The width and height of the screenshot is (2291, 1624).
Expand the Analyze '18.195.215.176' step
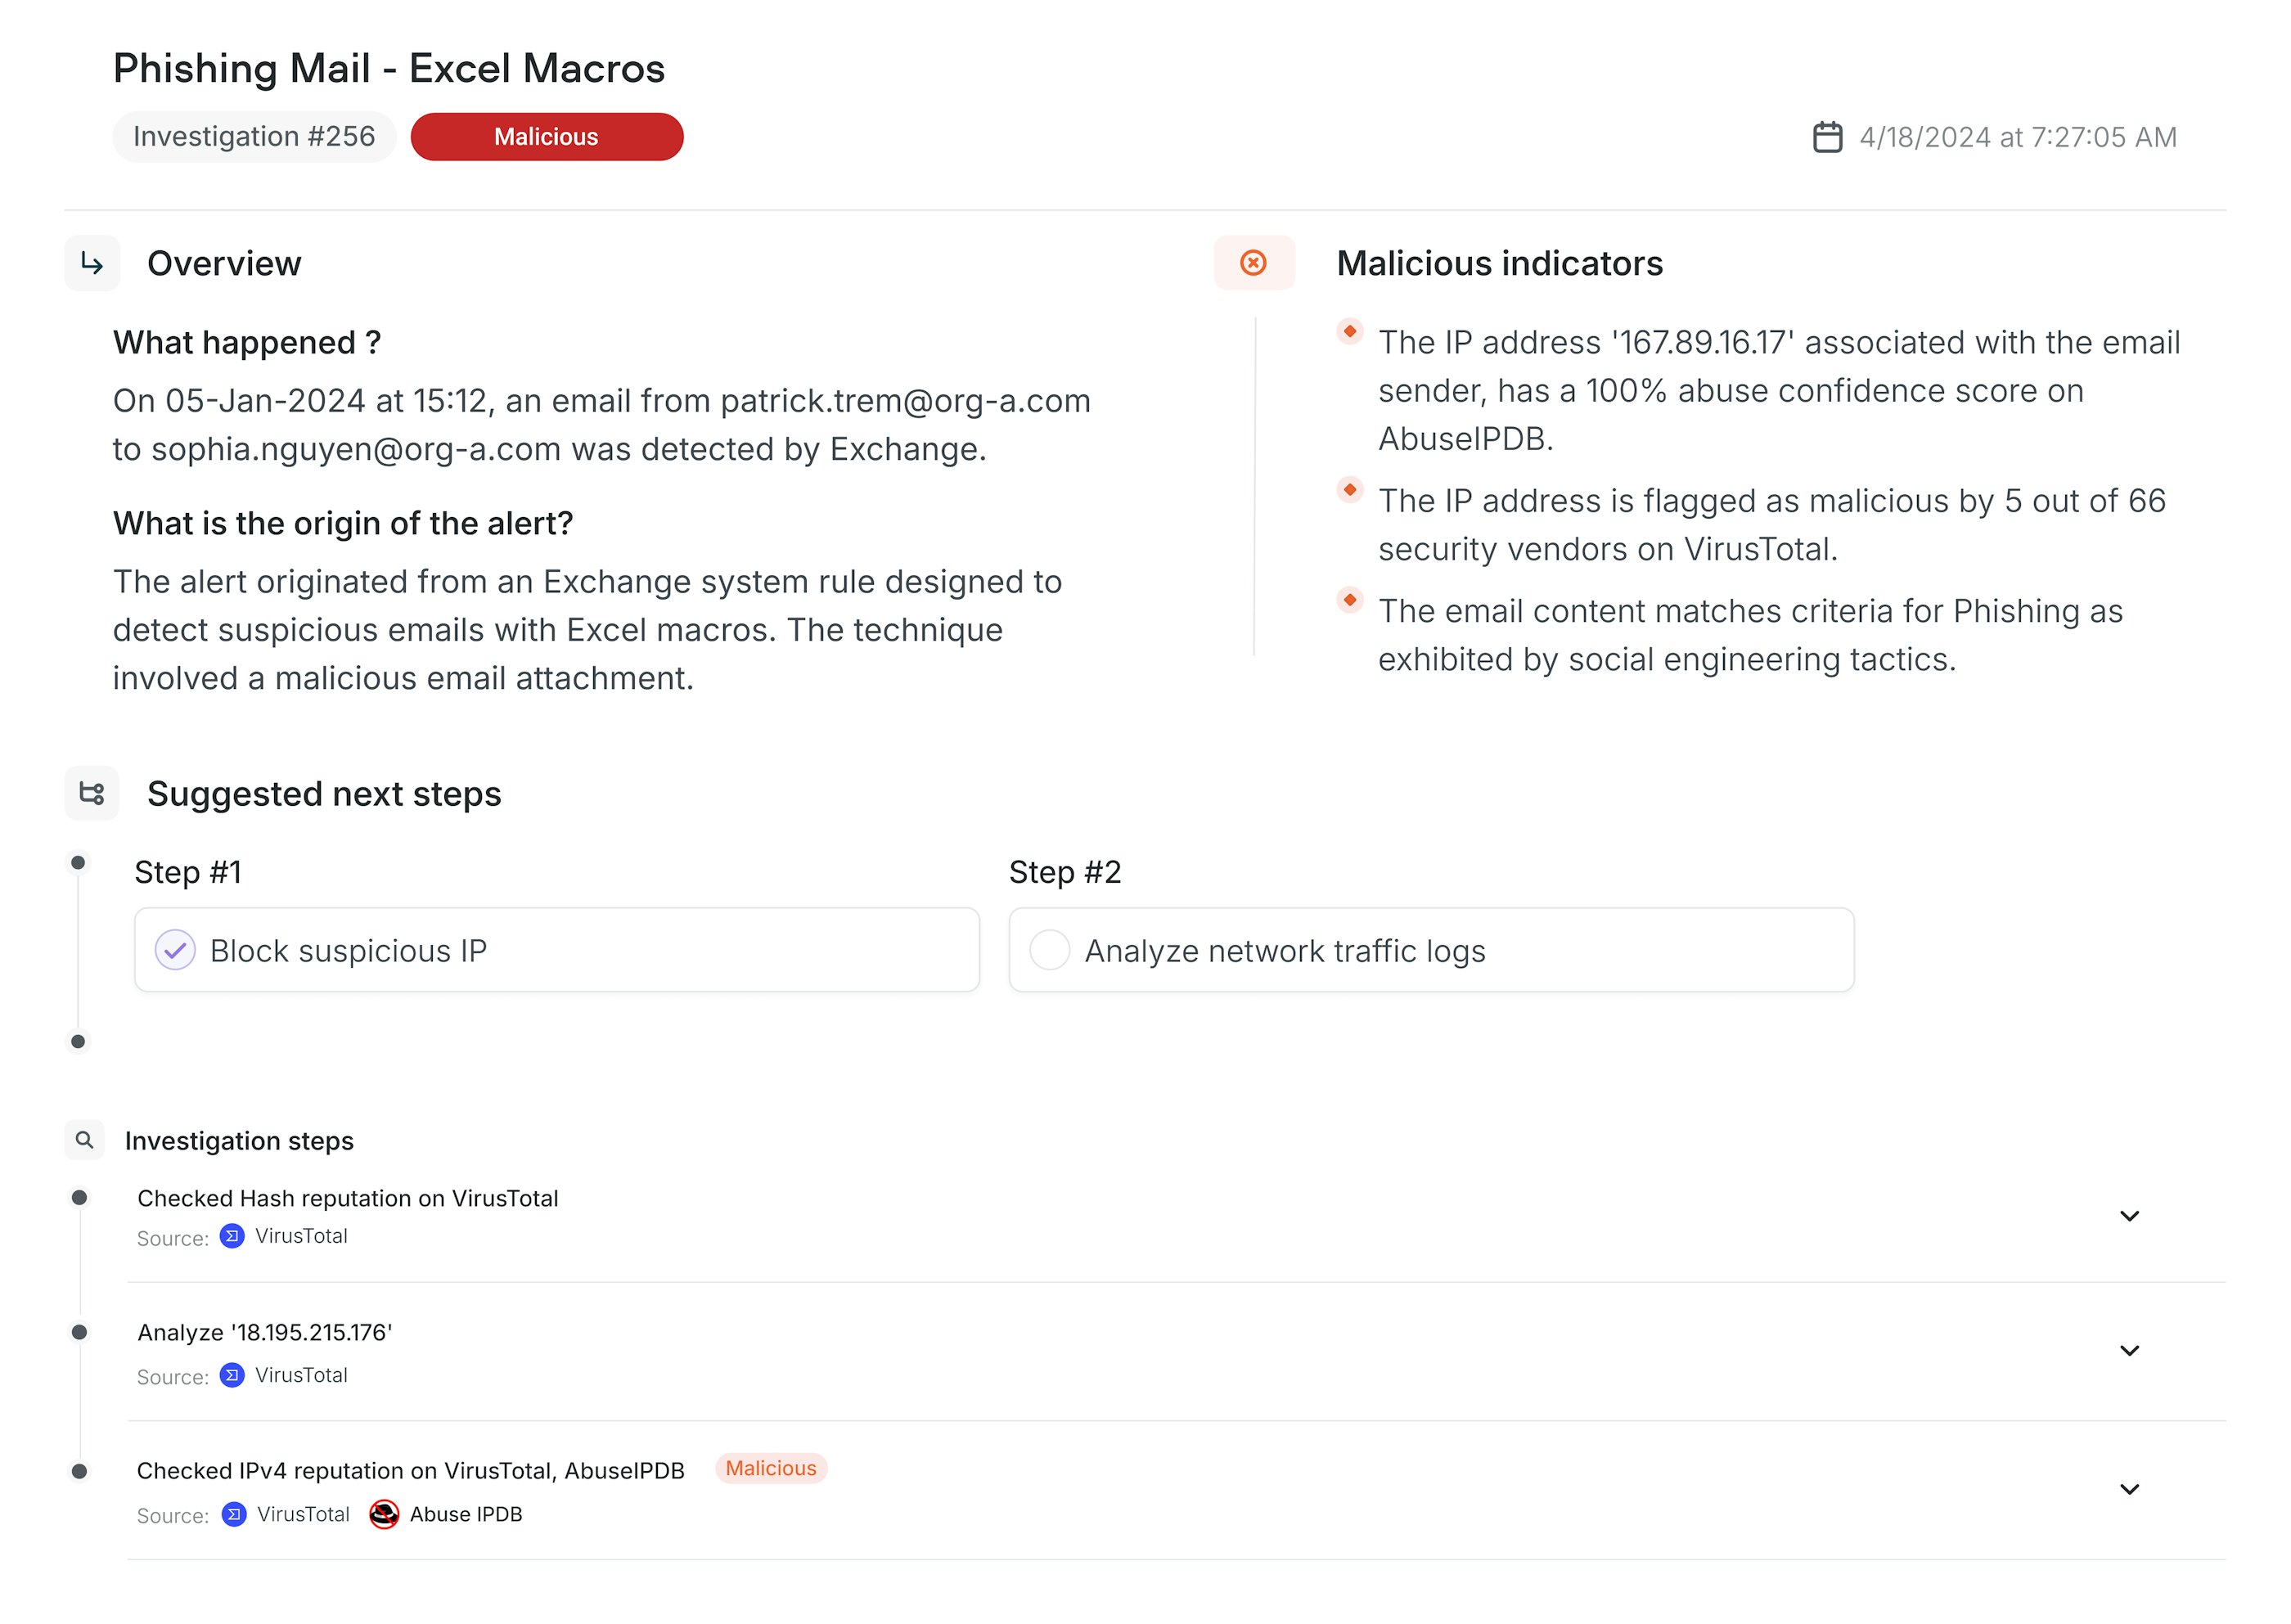[x=2129, y=1351]
